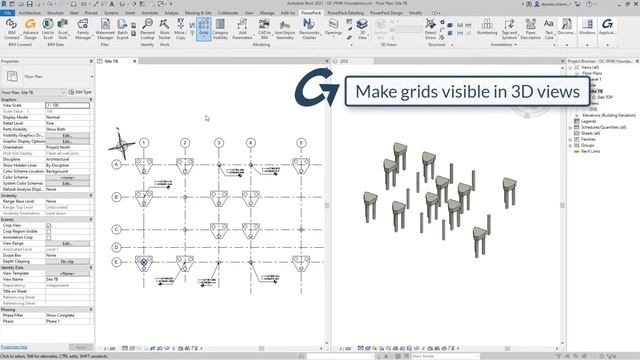This screenshot has height=360, width=640.
Task: Select the Move / Copy tool
Action: [180, 29]
